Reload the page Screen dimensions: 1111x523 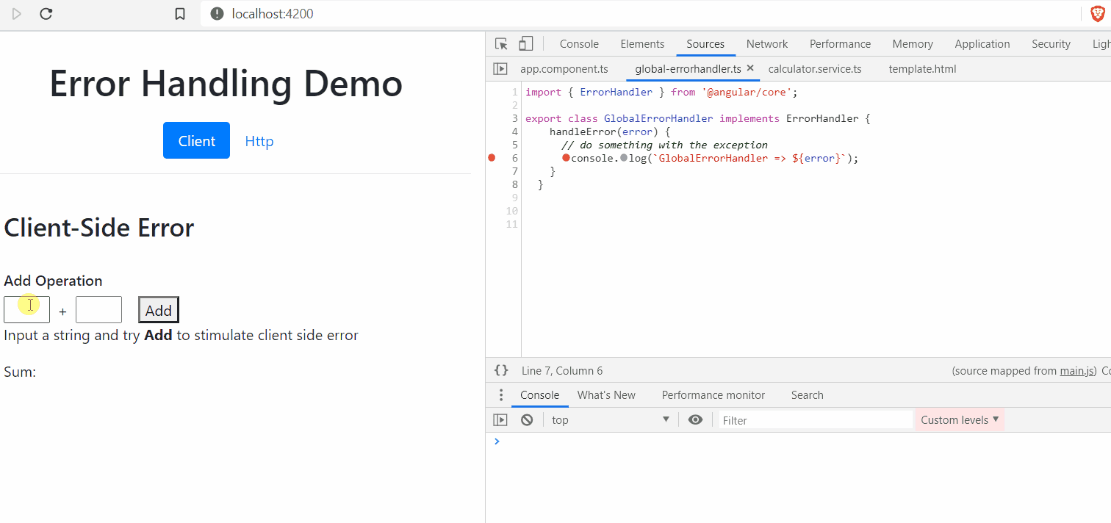point(46,14)
